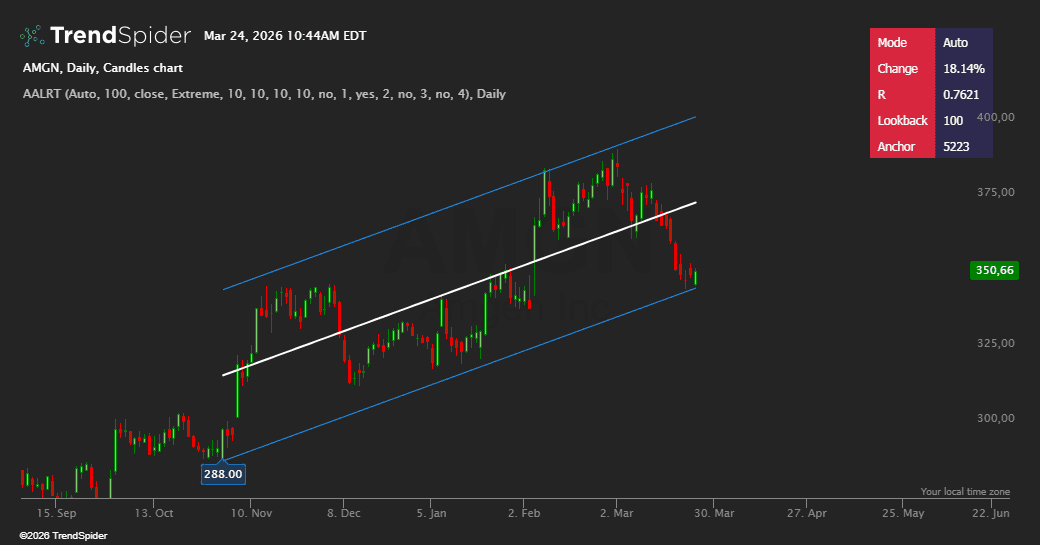
Task: Click the 0.7621 R value
Action: pyautogui.click(x=961, y=95)
